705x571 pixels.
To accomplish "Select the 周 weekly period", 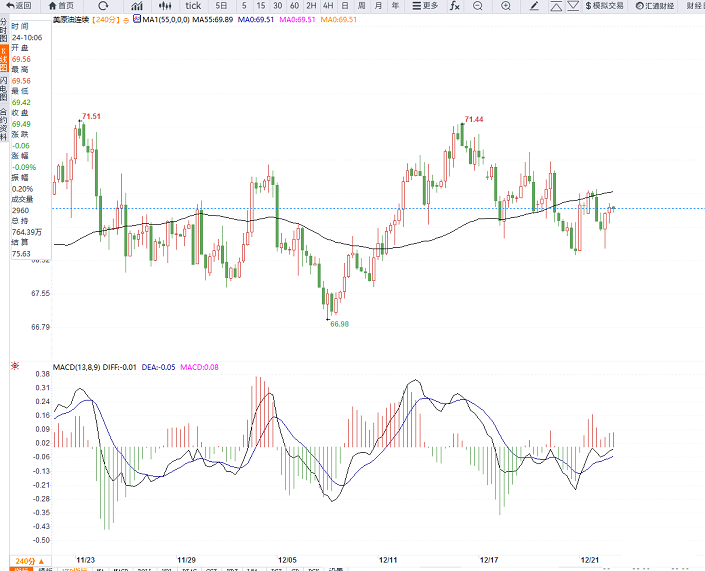I will 361,6.
